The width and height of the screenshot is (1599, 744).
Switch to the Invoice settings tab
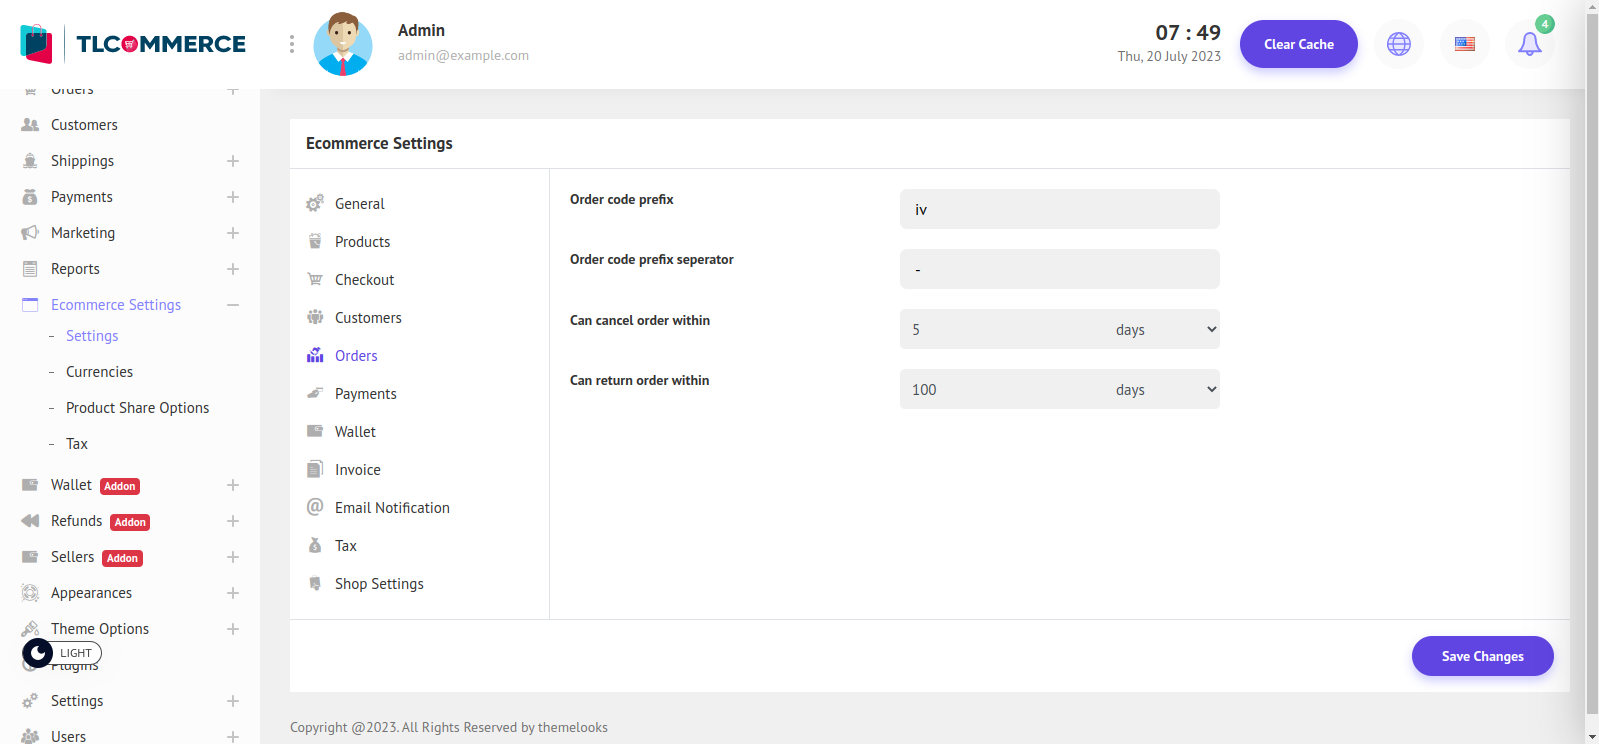[x=357, y=470]
